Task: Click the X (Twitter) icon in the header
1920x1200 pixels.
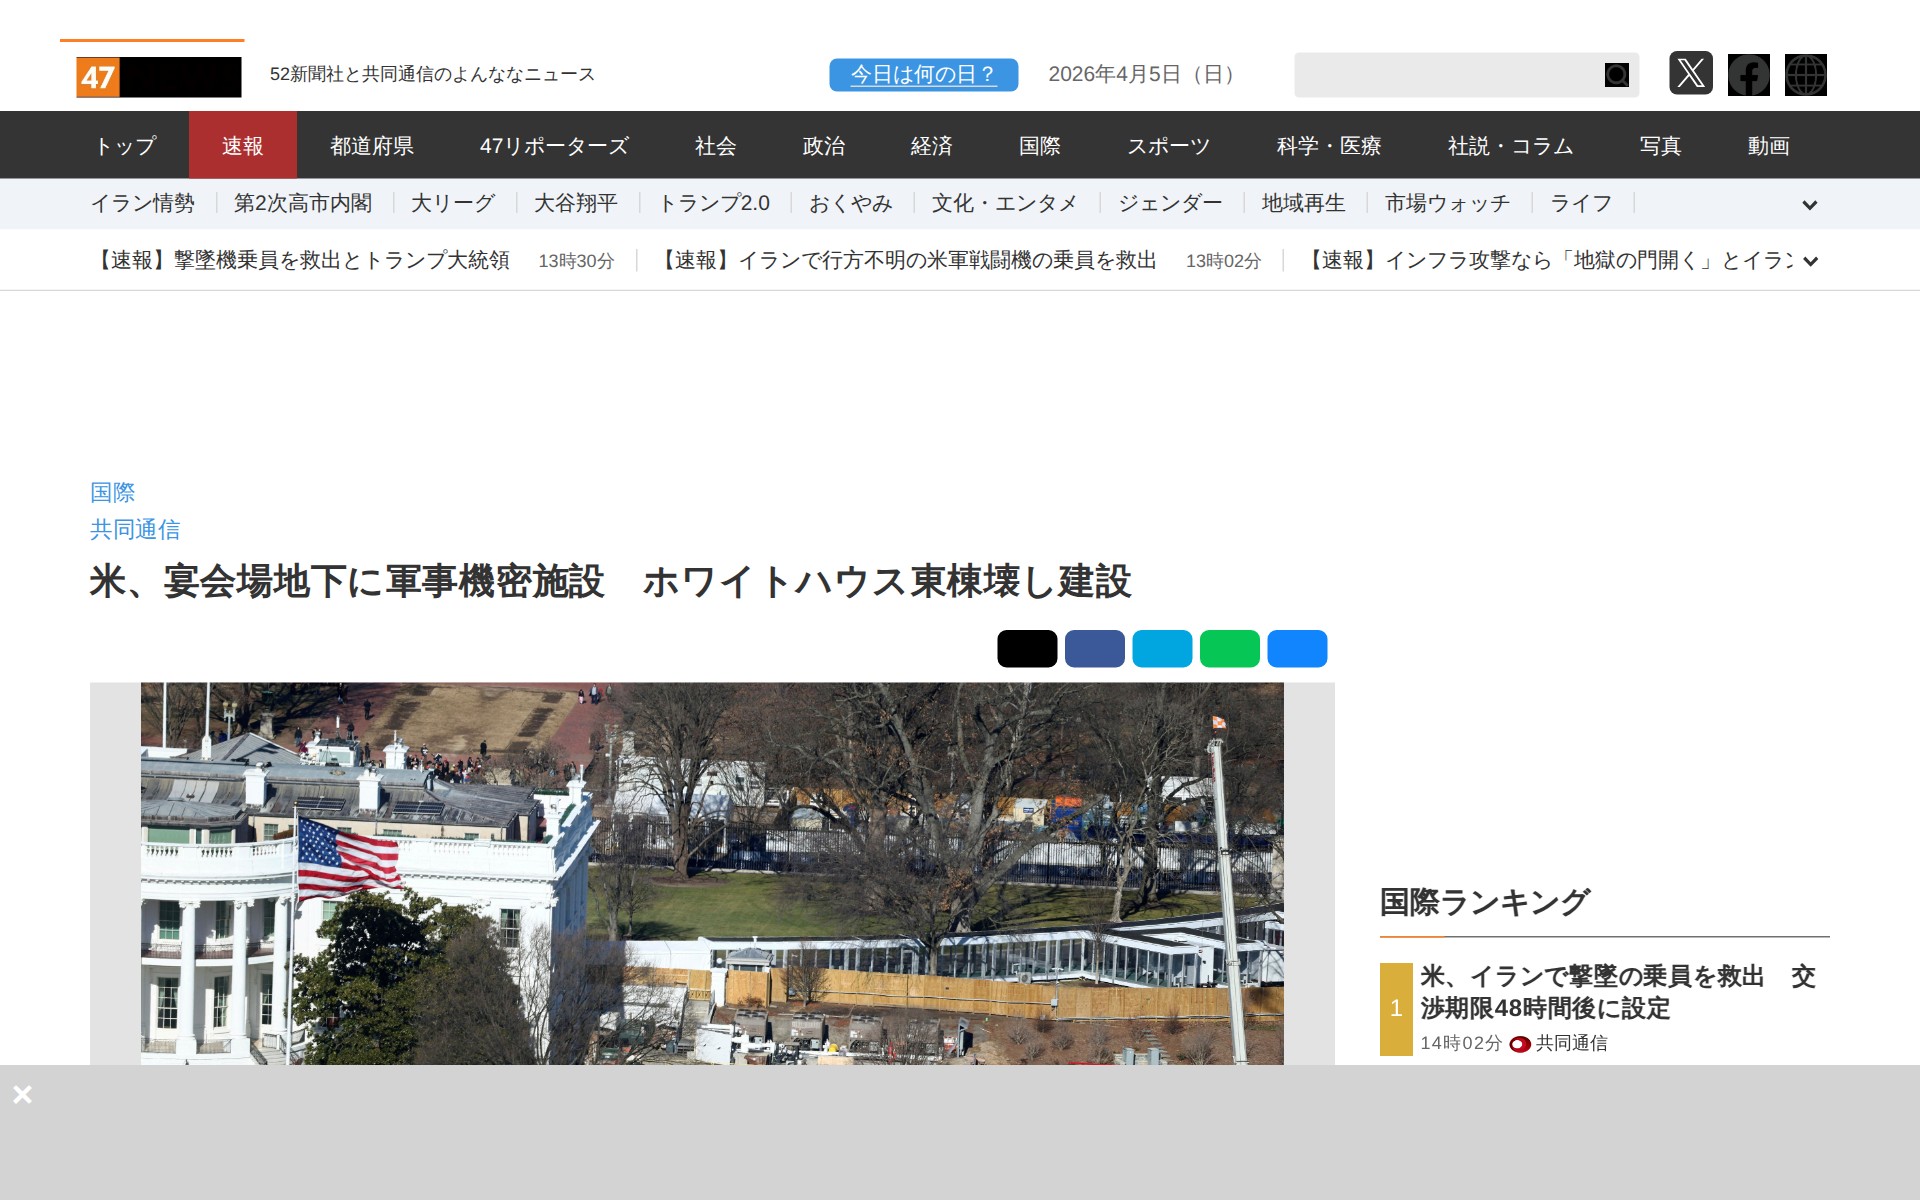Action: pyautogui.click(x=1692, y=75)
